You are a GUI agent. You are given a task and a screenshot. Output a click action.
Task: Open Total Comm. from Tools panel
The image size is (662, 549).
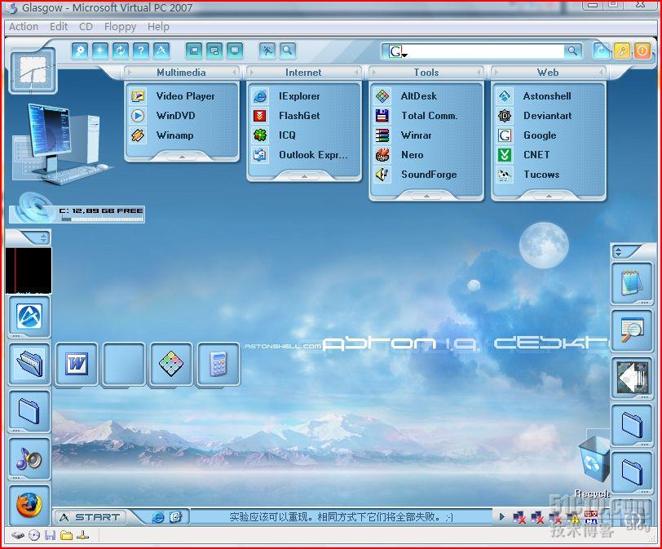tap(426, 116)
